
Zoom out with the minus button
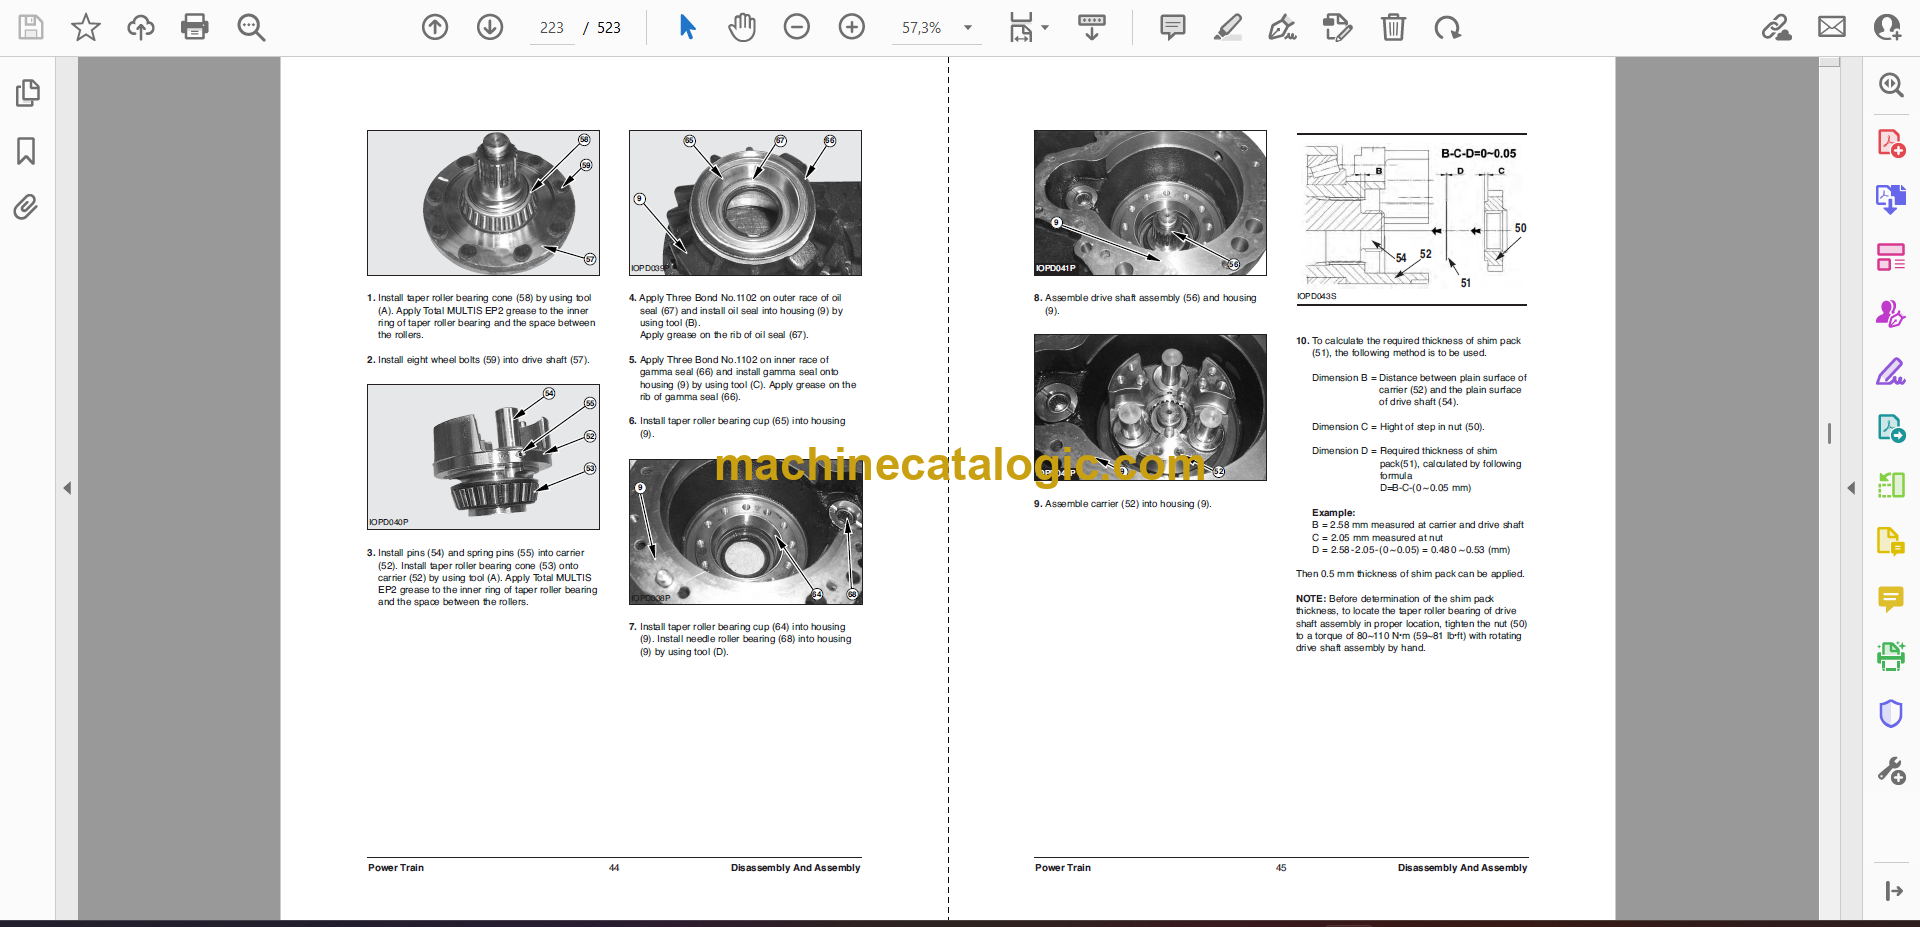[797, 27]
